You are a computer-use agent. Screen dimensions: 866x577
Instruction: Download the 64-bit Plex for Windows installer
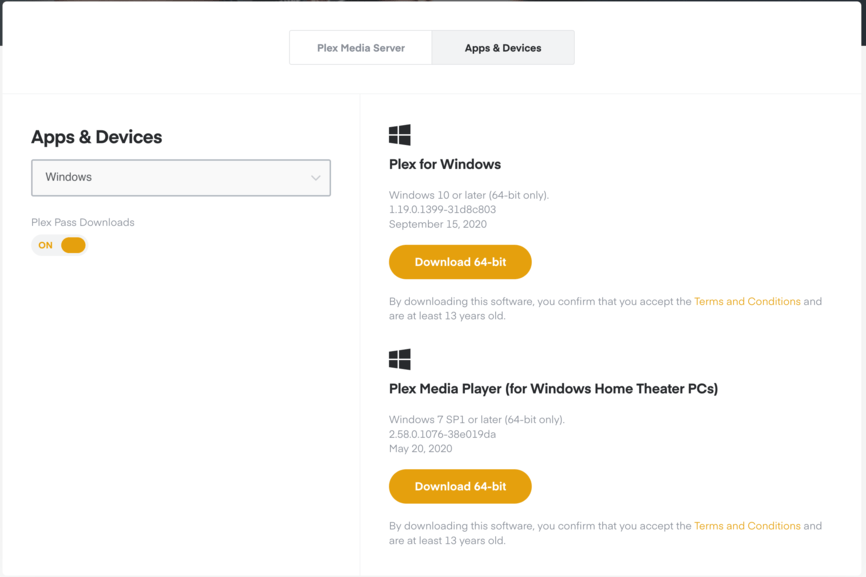(460, 262)
